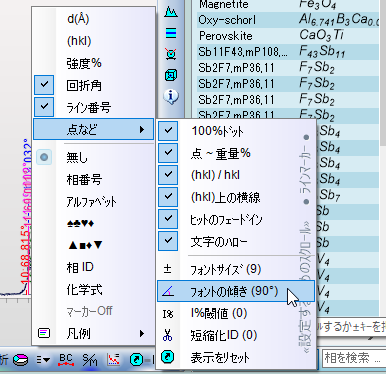Toggle 文字のハロー option

click(236, 241)
